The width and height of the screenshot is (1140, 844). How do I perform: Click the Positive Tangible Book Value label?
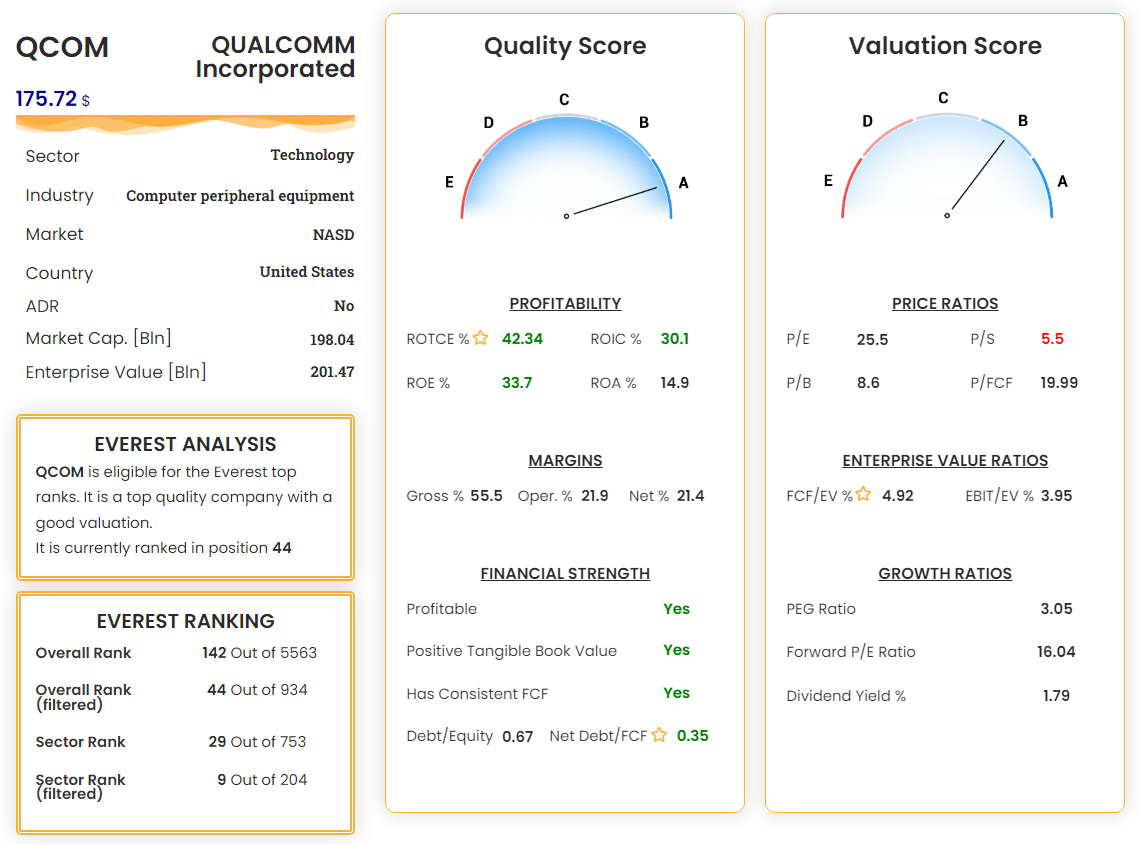511,651
